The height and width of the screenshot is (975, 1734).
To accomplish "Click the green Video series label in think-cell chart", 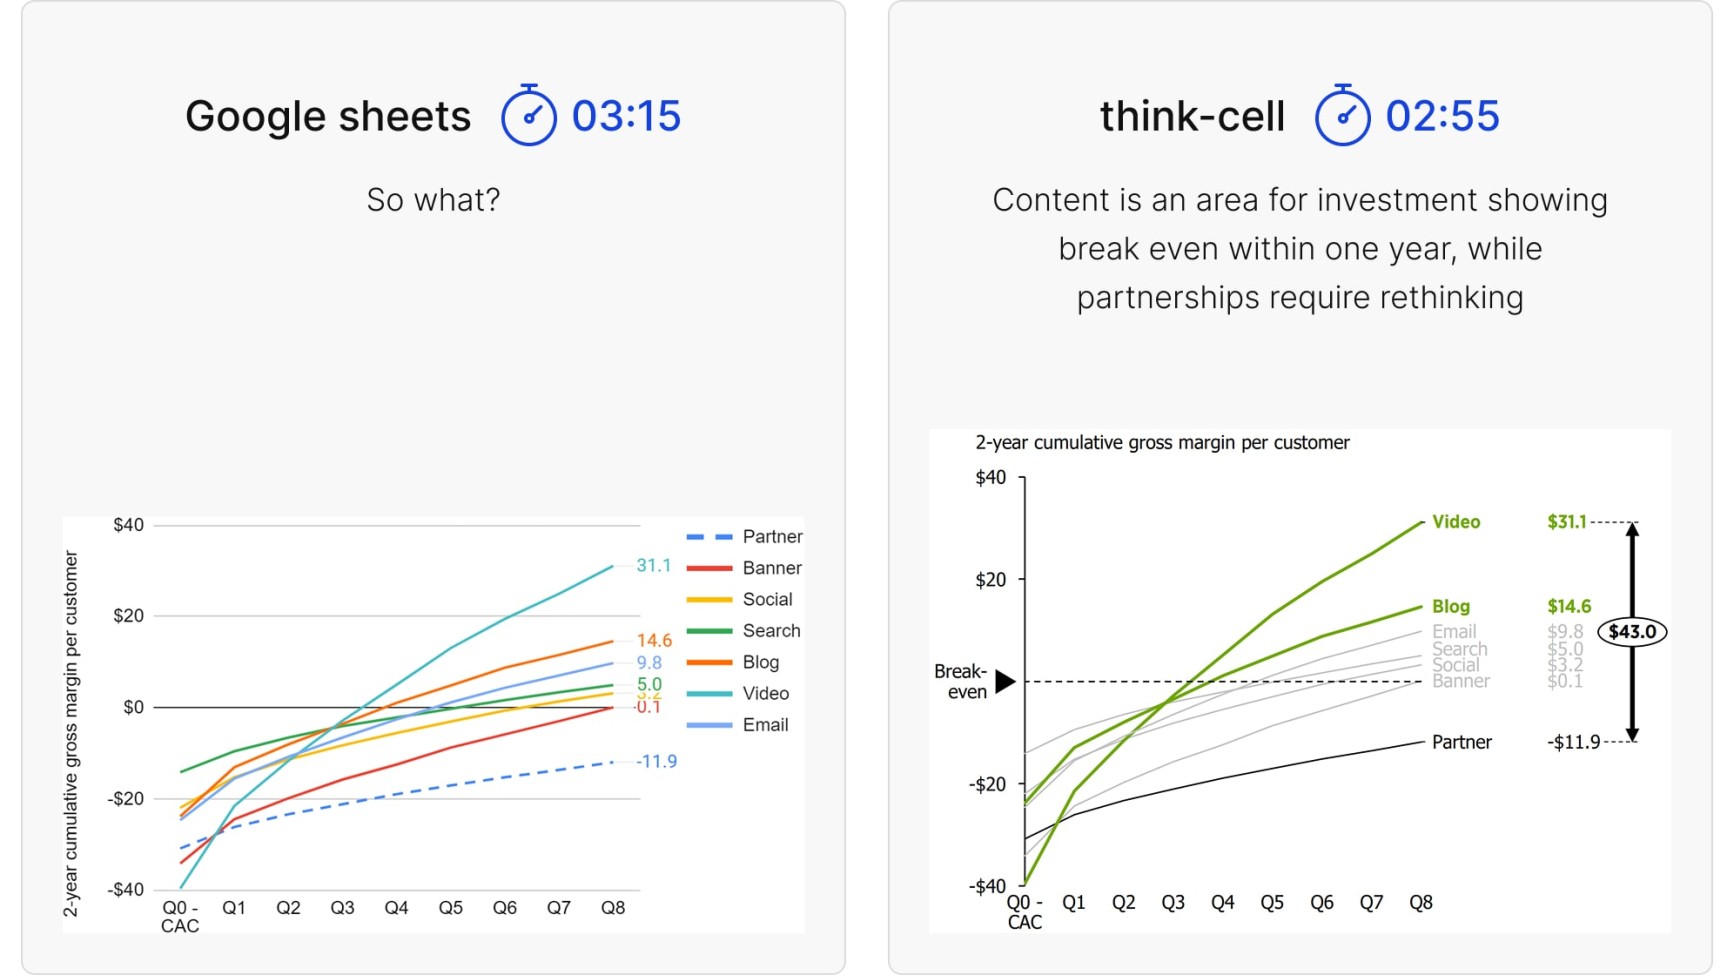I will [1456, 522].
